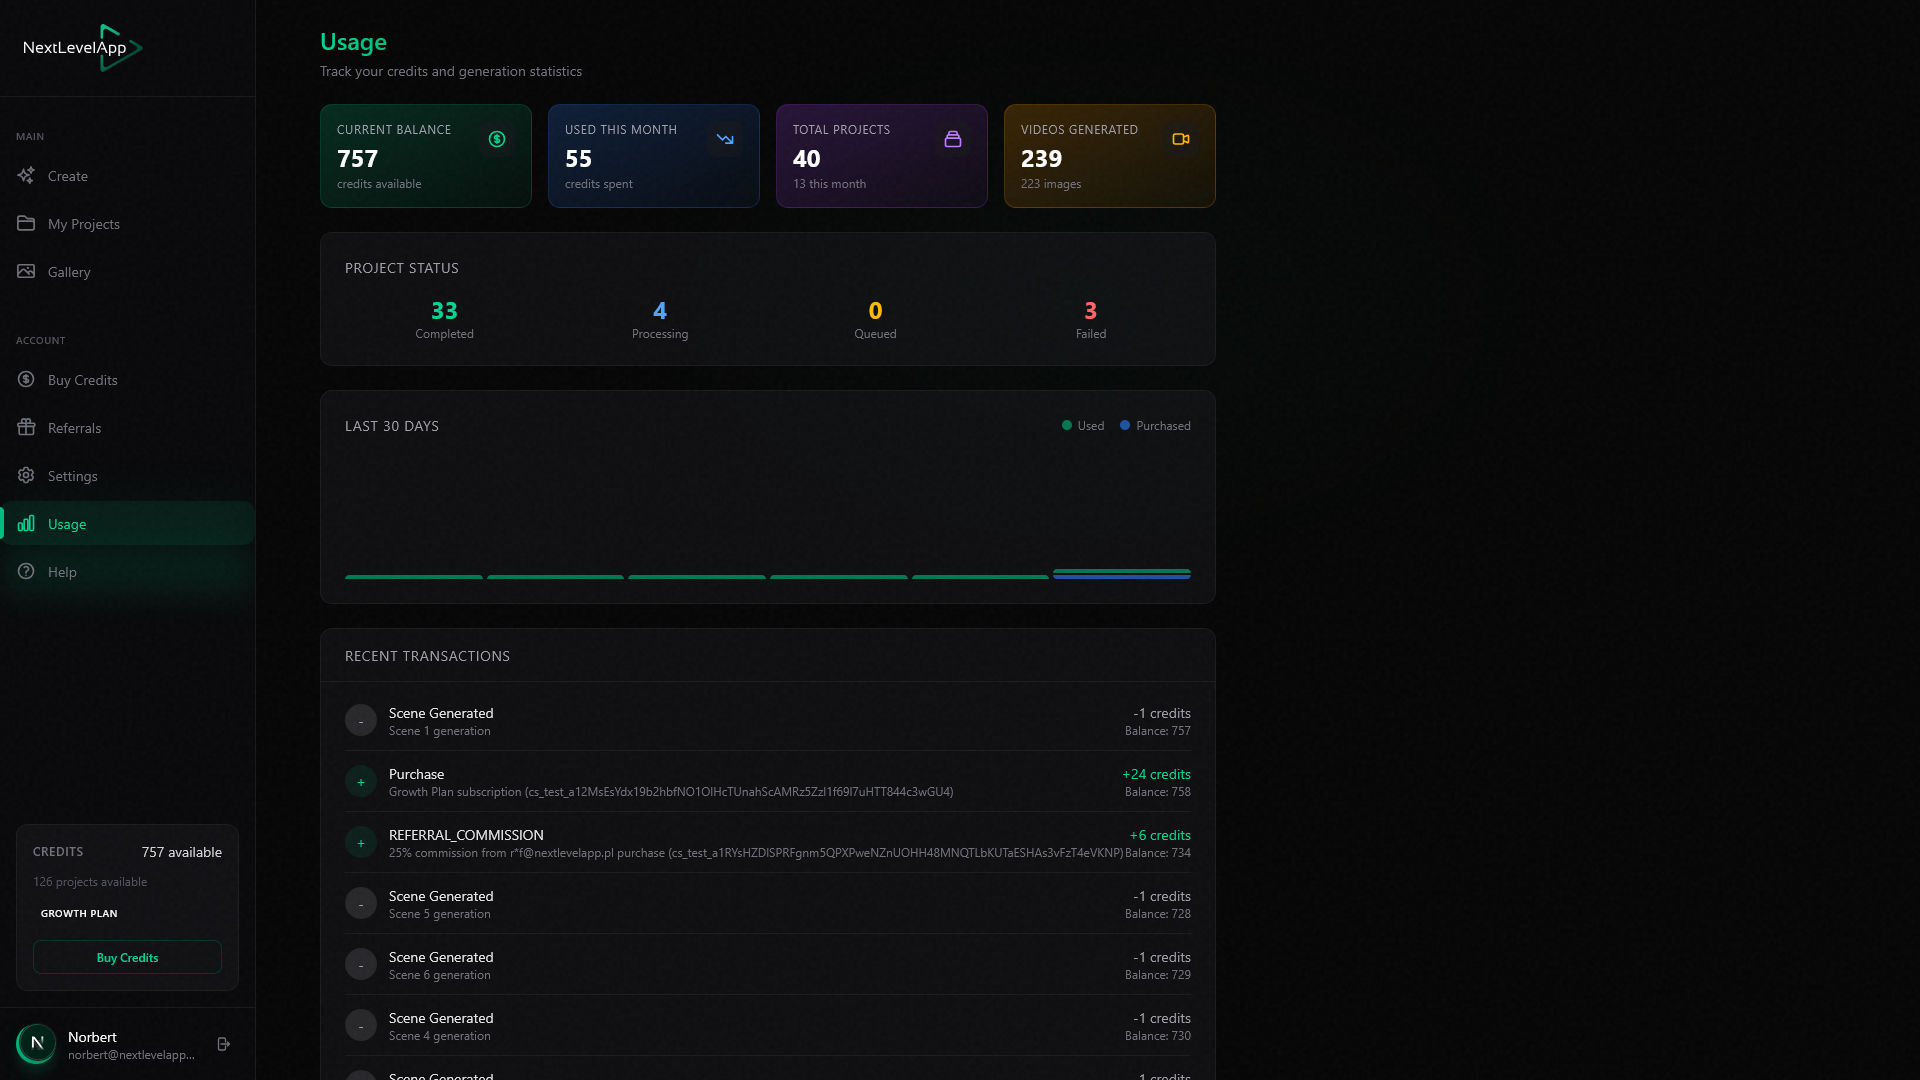The height and width of the screenshot is (1080, 1920).
Task: Open Buy Credits in account menu
Action: (x=83, y=380)
